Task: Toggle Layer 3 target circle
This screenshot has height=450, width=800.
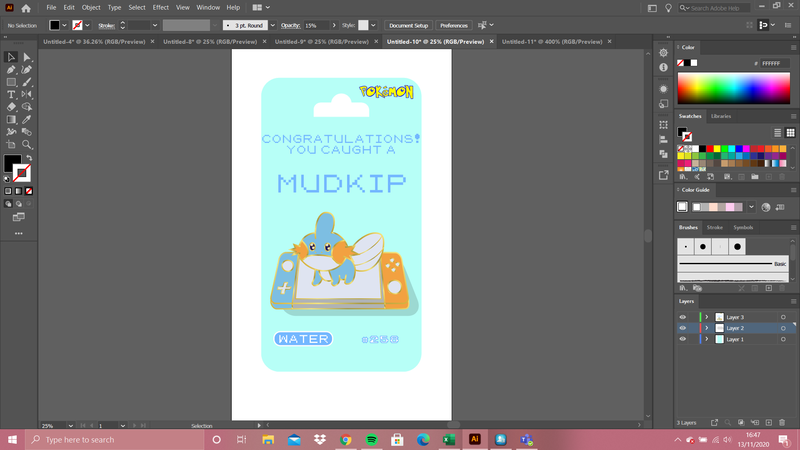Action: 783,317
